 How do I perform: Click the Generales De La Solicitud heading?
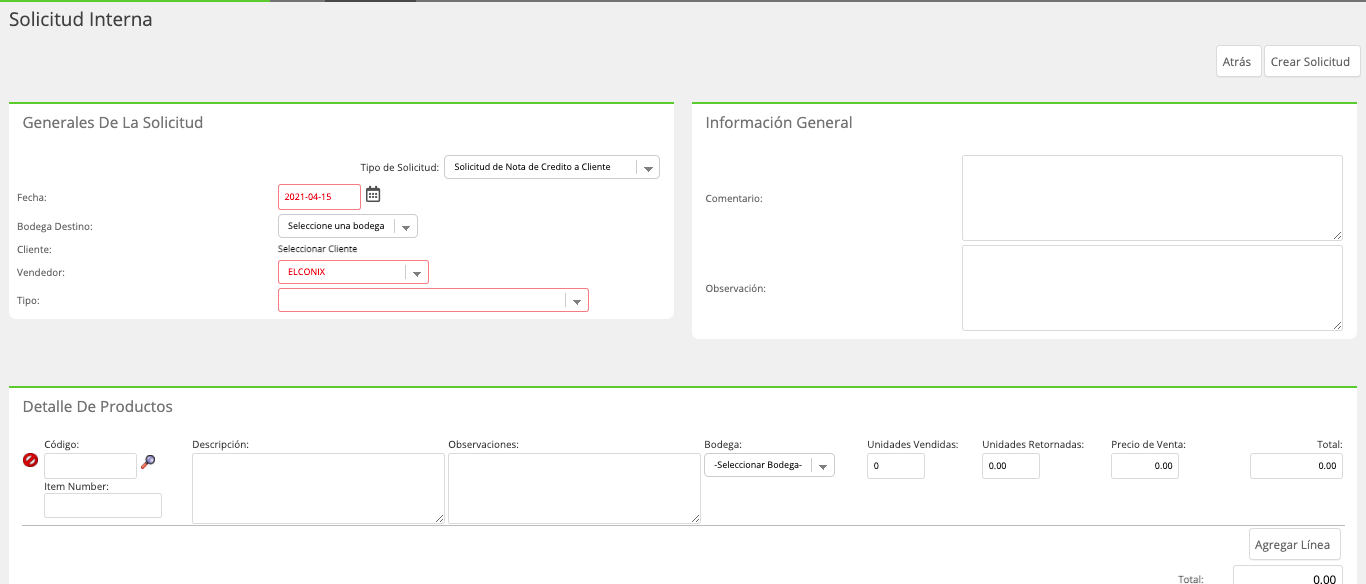[113, 123]
